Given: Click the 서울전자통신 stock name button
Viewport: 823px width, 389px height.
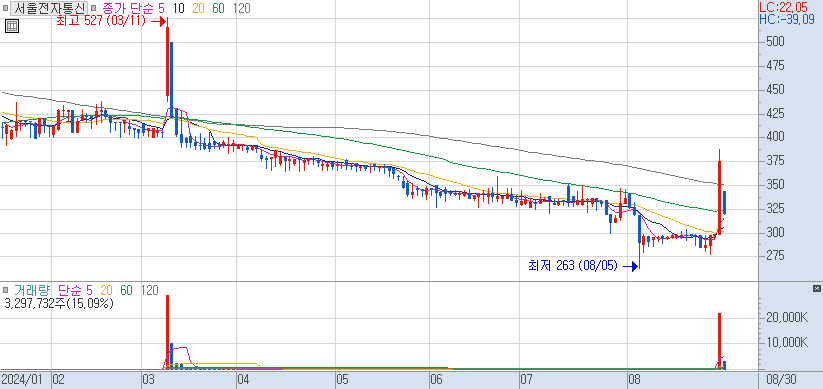Looking at the screenshot, I should [49, 8].
